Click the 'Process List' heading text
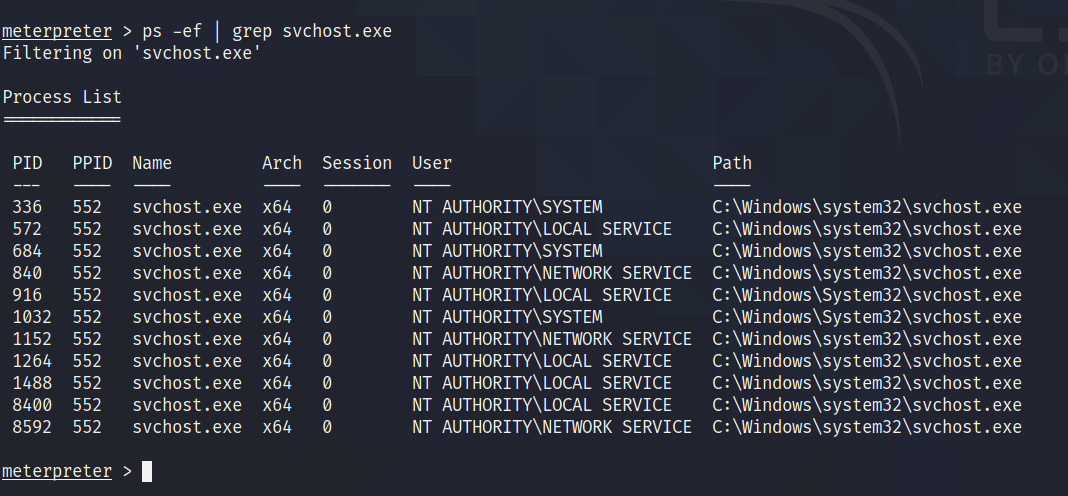1068x496 pixels. 62,97
